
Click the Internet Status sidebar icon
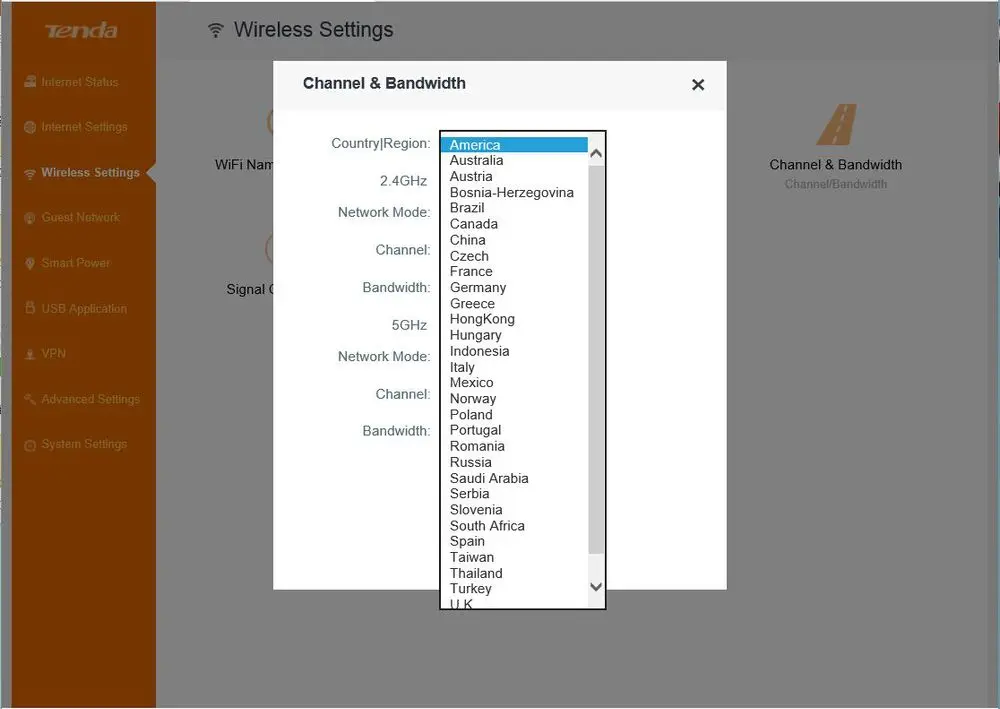[x=29, y=82]
